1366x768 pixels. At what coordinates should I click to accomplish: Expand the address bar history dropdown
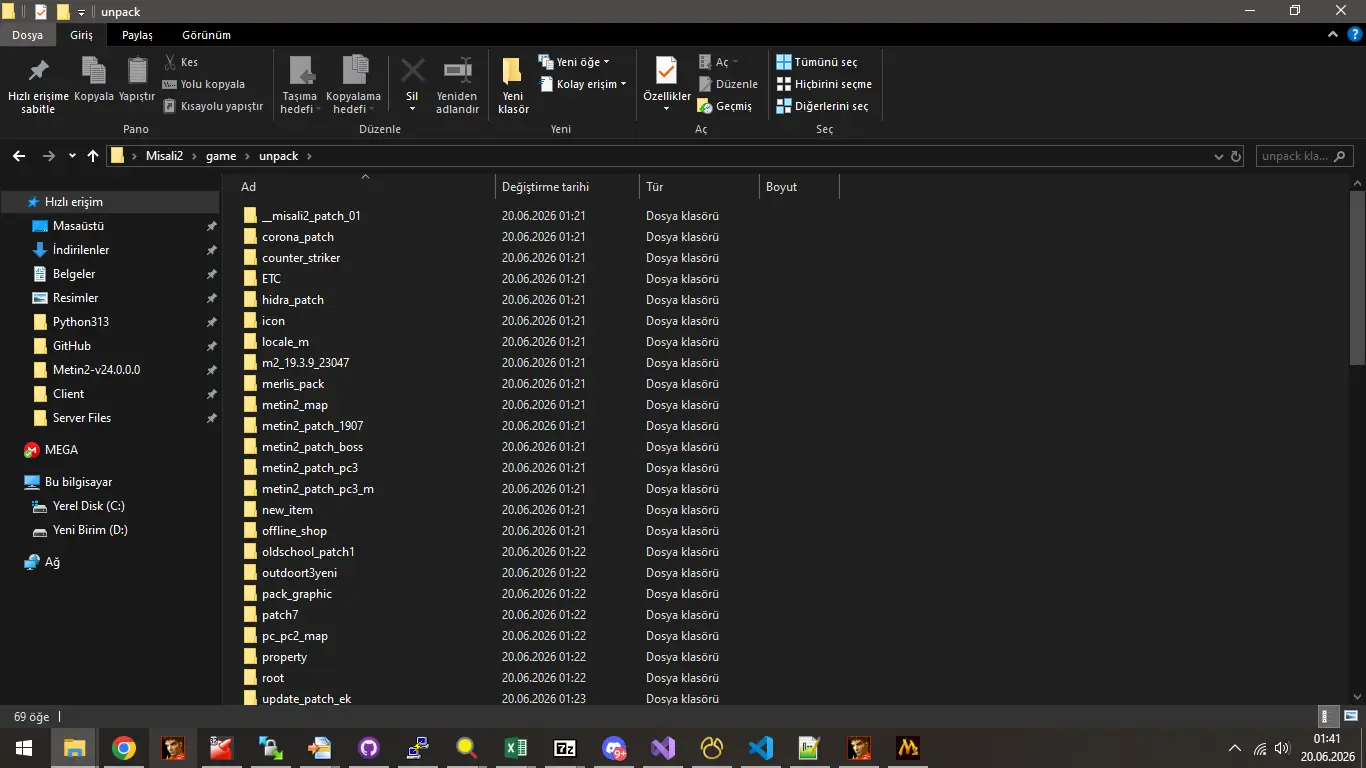pos(1218,156)
